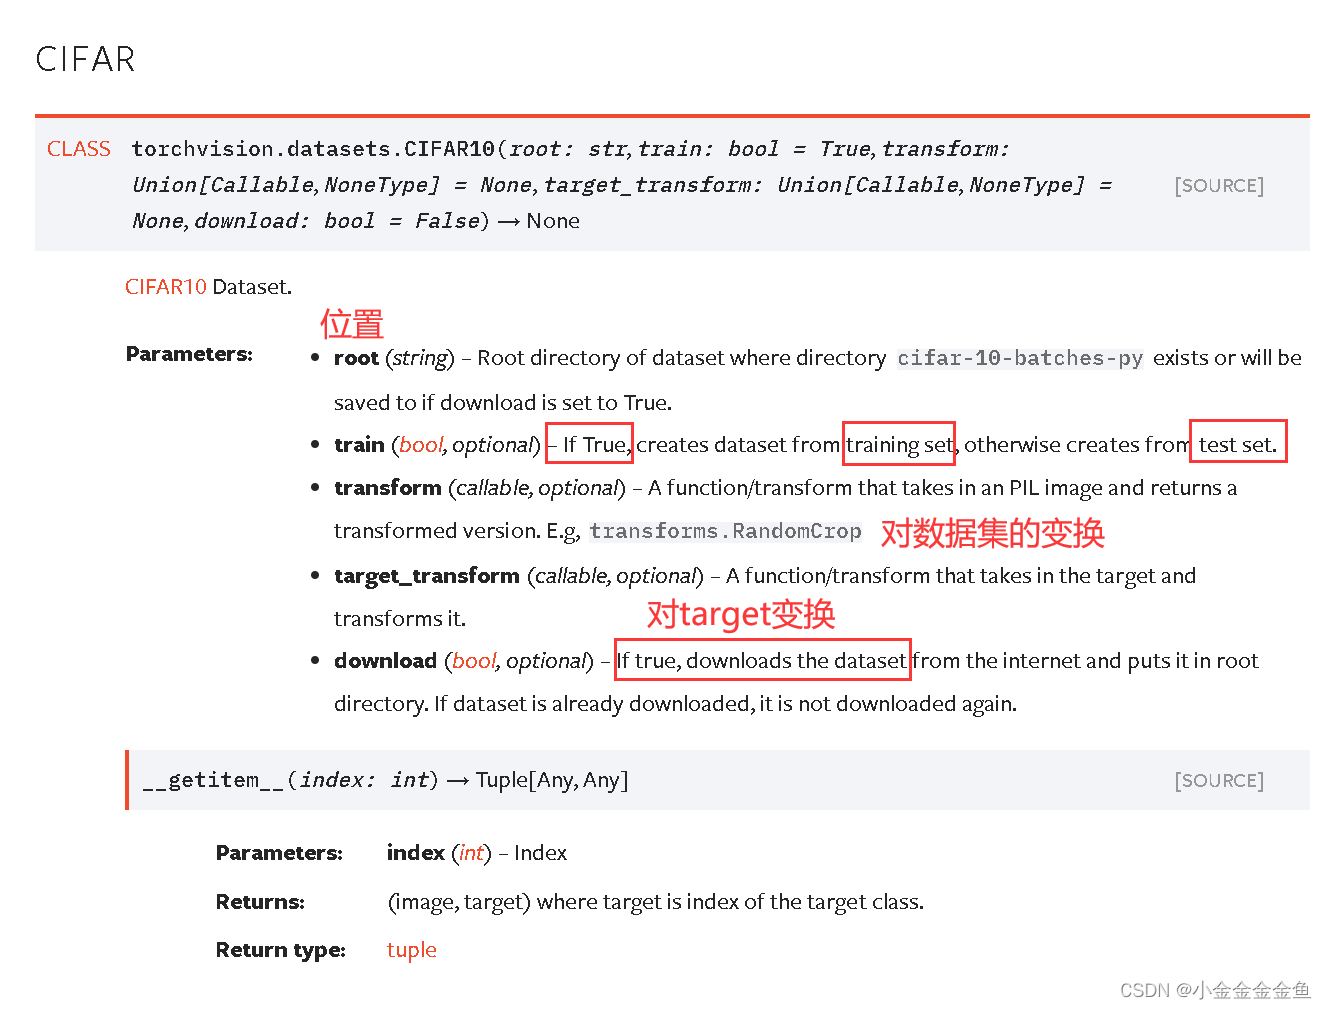The height and width of the screenshot is (1009, 1327).
Task: Click the Return type: label
Action: (x=281, y=950)
